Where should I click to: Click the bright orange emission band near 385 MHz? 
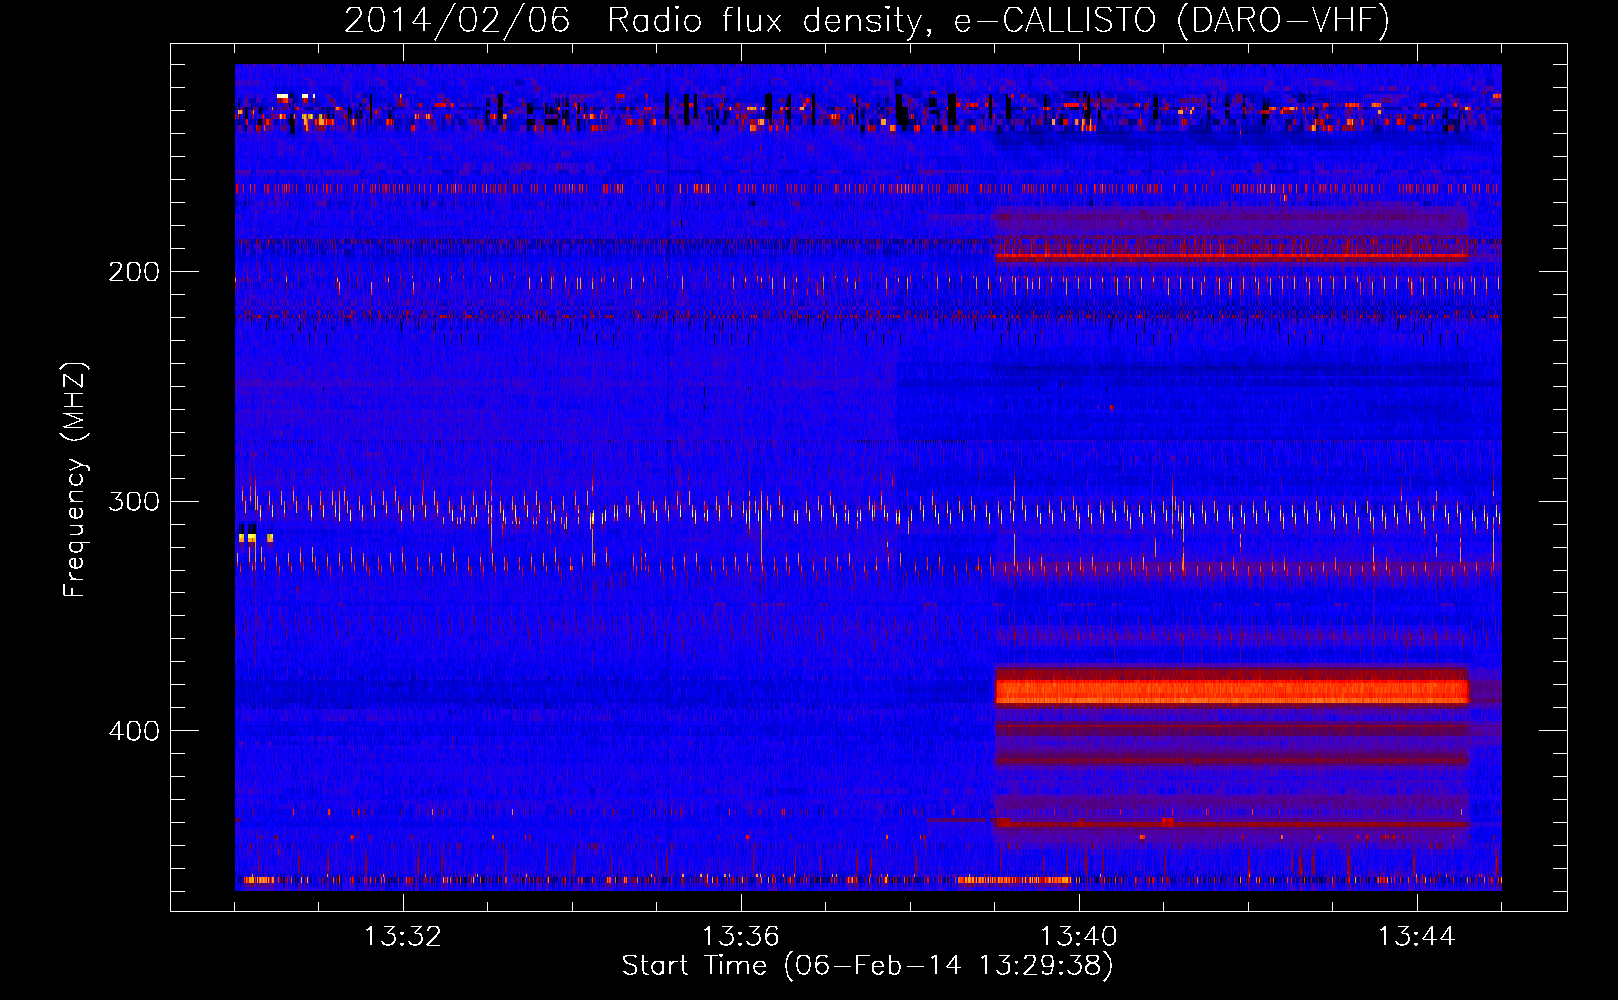coord(1232,691)
